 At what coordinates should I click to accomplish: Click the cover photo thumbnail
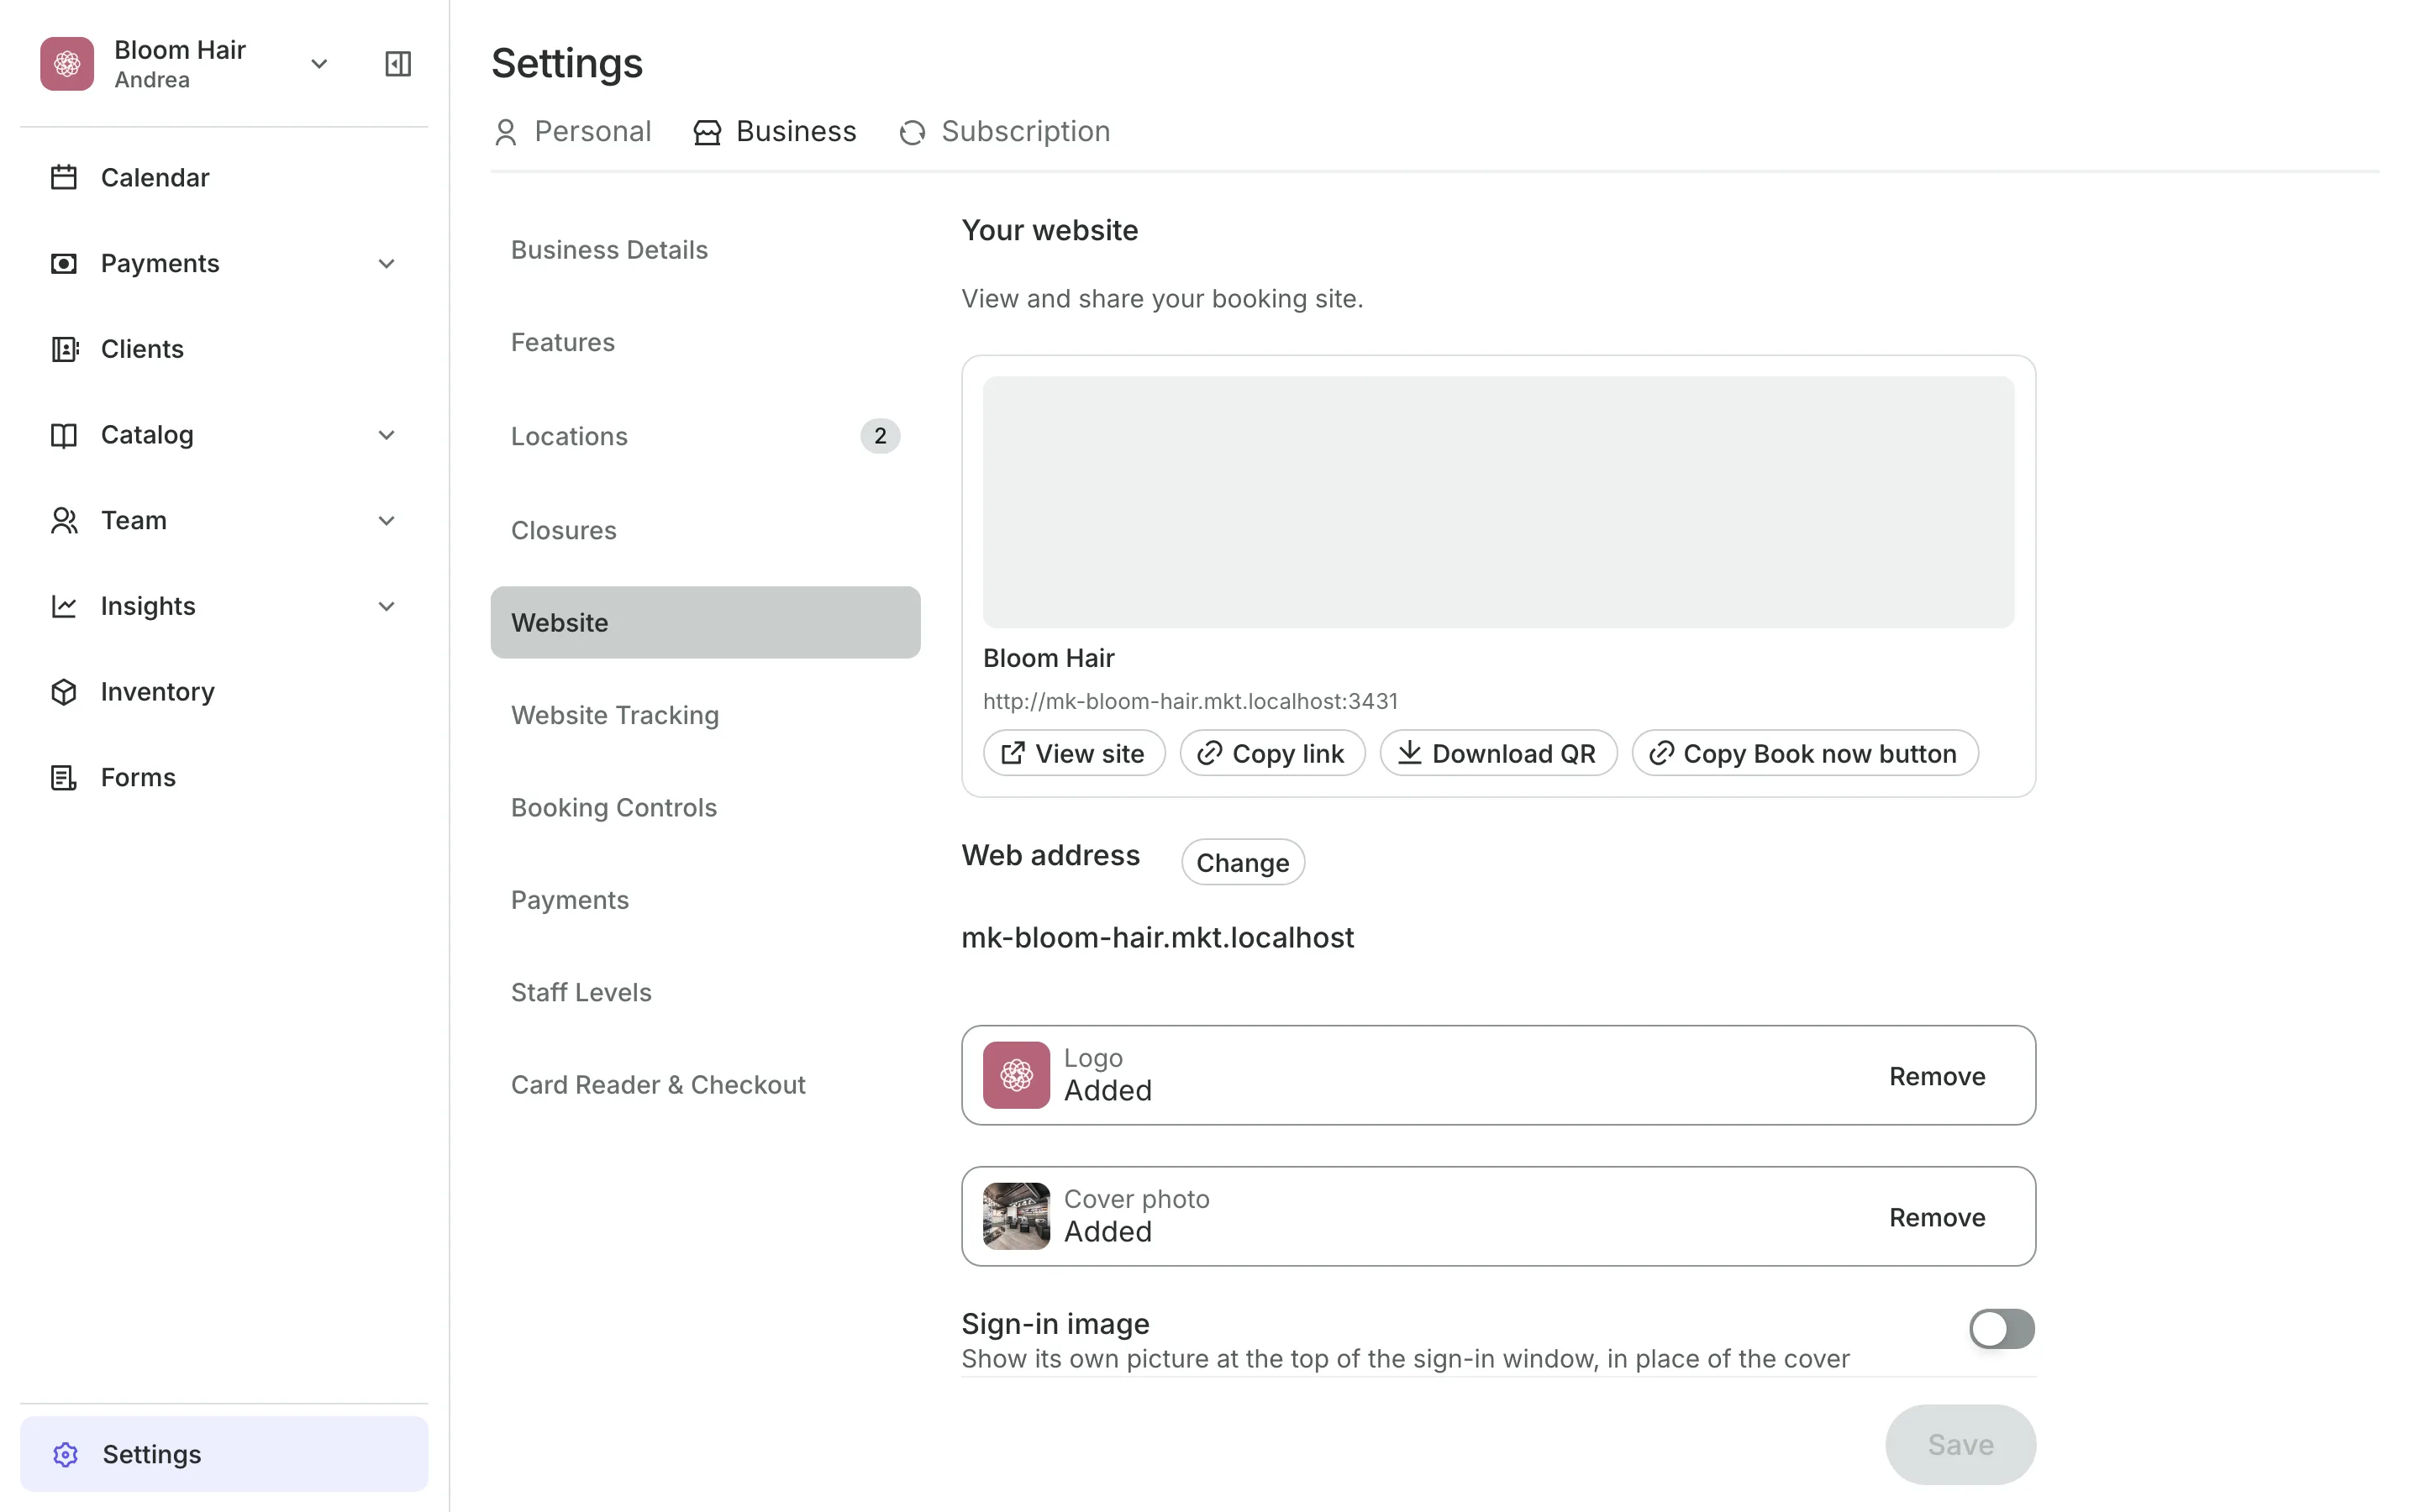tap(1016, 1216)
